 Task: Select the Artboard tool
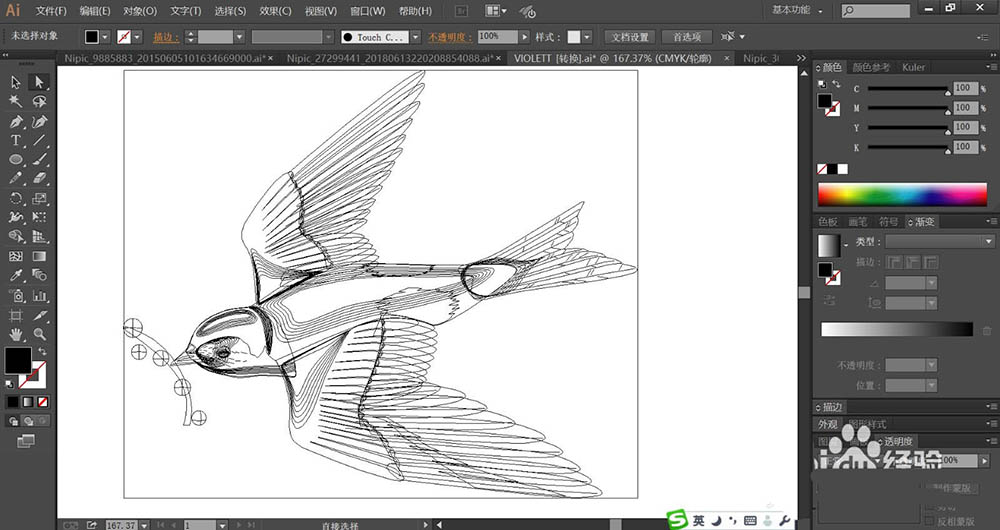tap(16, 315)
